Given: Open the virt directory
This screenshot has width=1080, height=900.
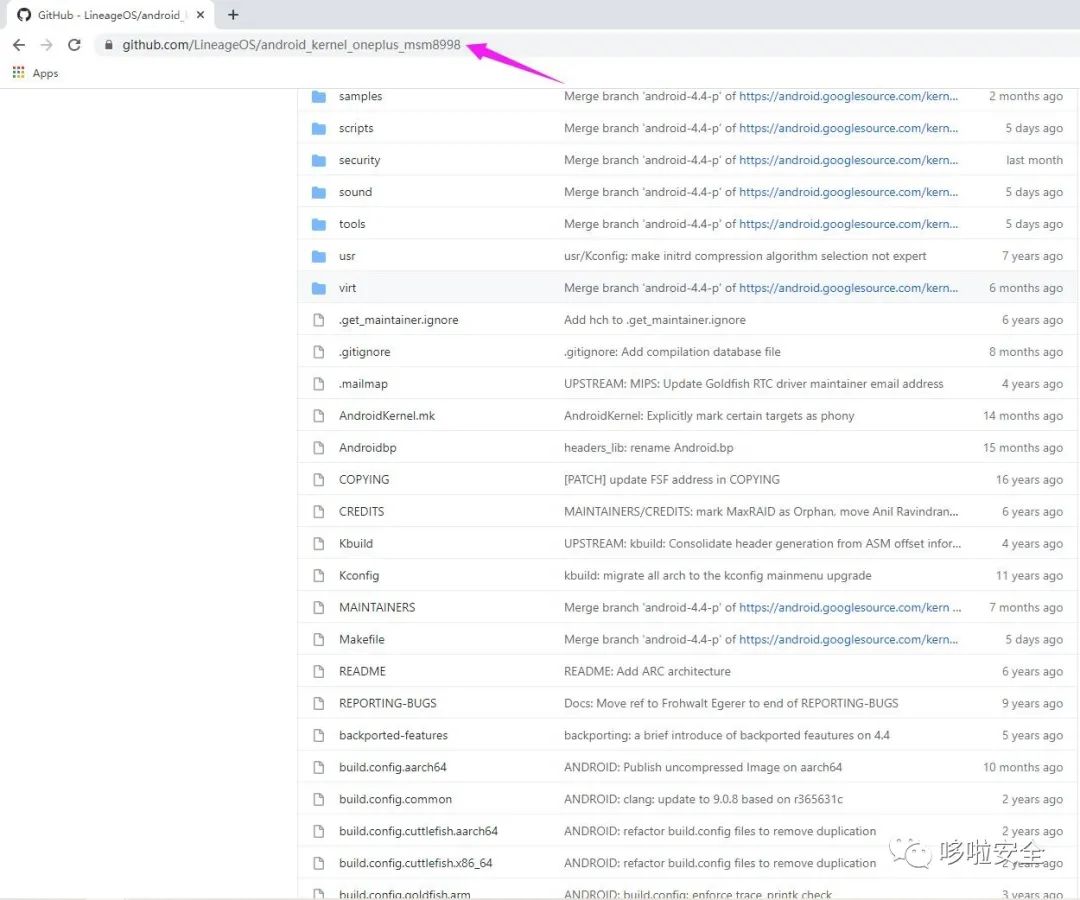Looking at the screenshot, I should pyautogui.click(x=347, y=288).
